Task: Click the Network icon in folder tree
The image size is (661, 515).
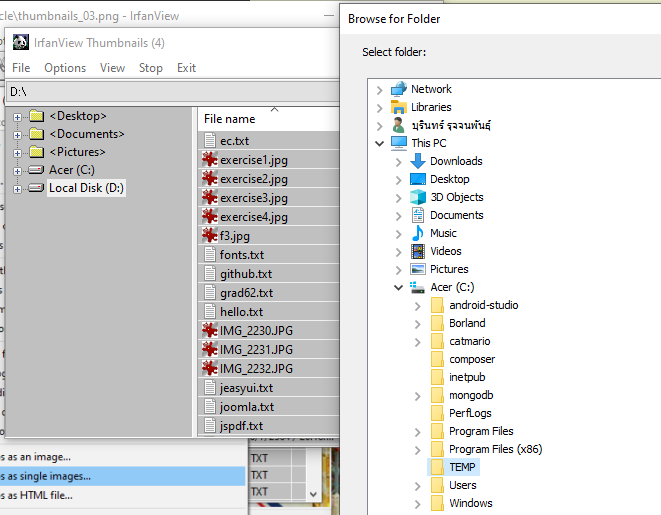Action: click(x=399, y=89)
